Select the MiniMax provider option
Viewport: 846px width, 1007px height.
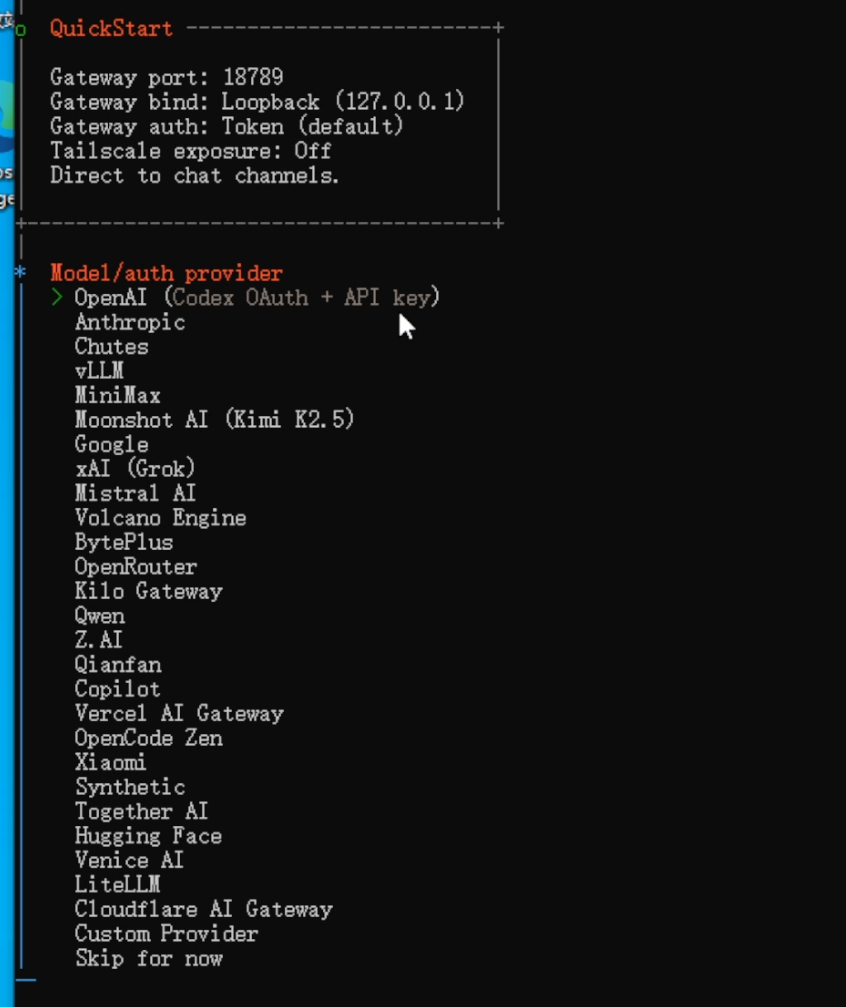[x=117, y=396]
